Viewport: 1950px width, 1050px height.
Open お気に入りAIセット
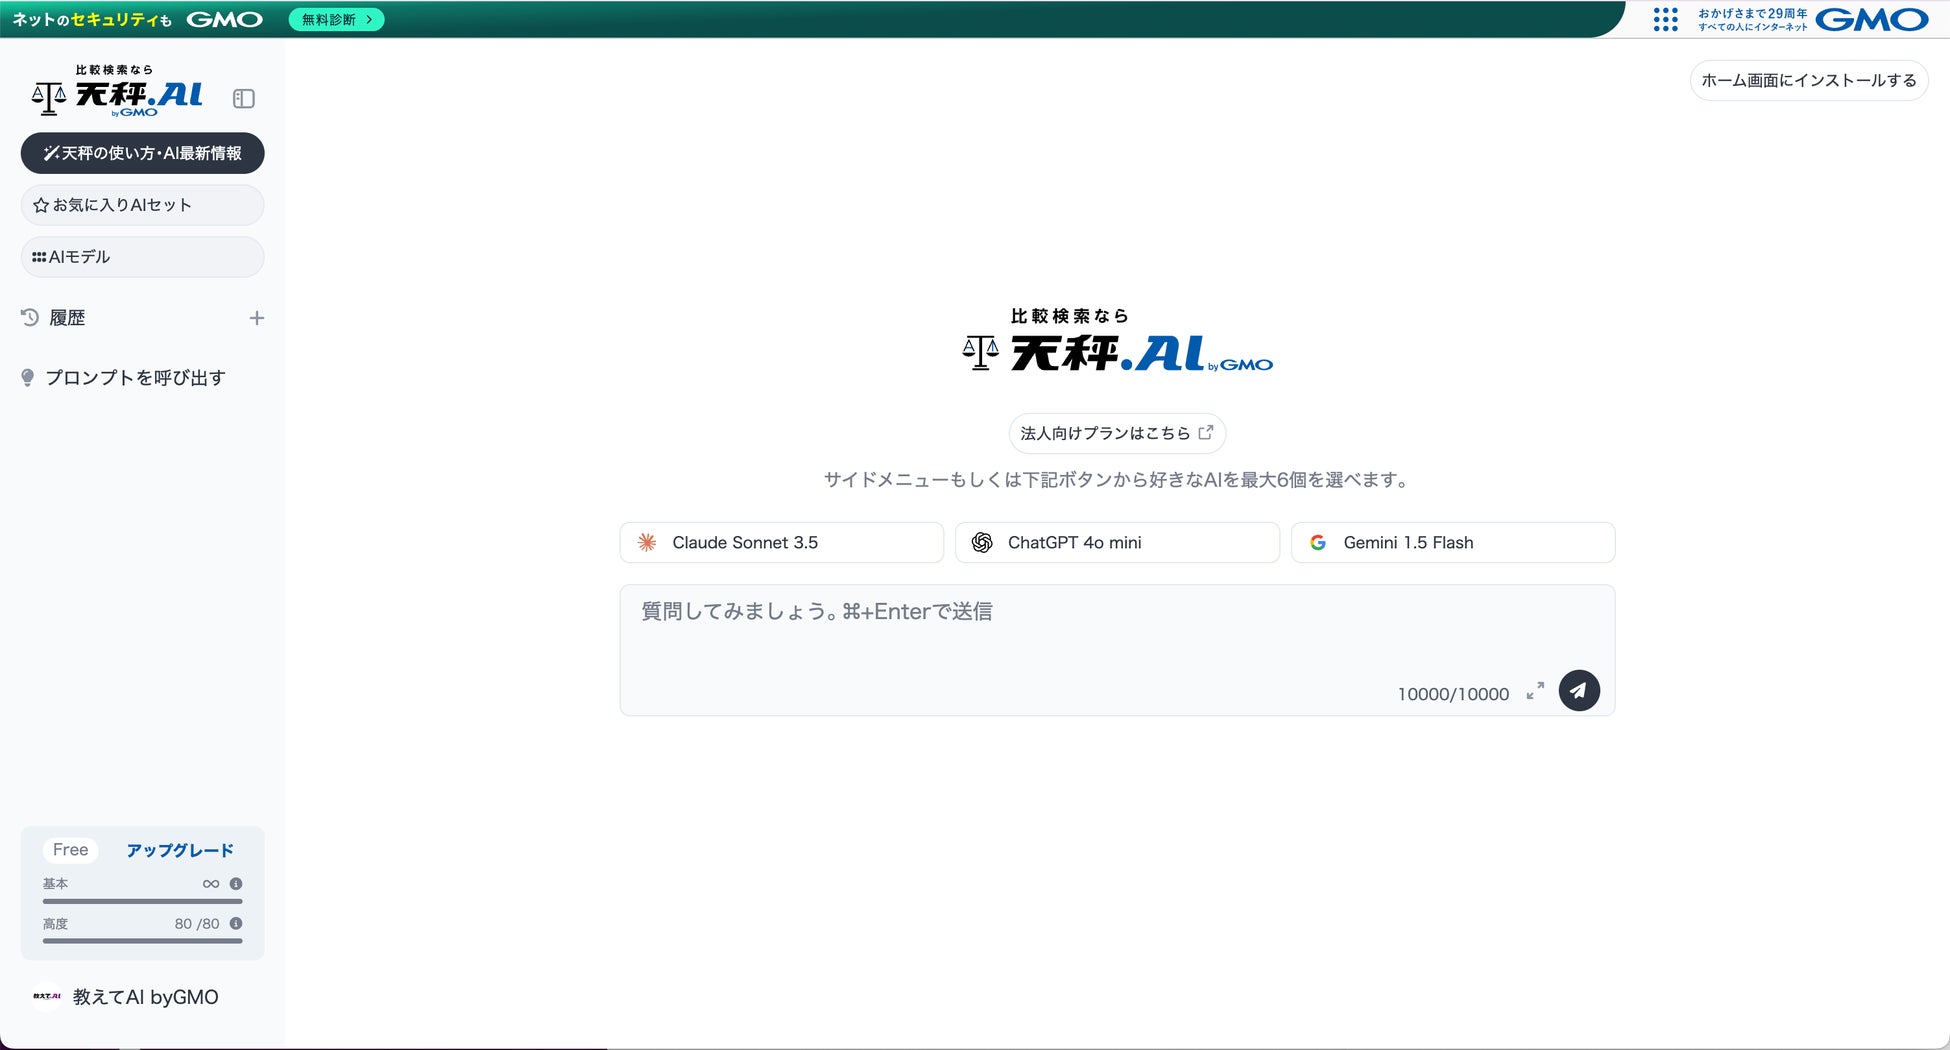(143, 205)
